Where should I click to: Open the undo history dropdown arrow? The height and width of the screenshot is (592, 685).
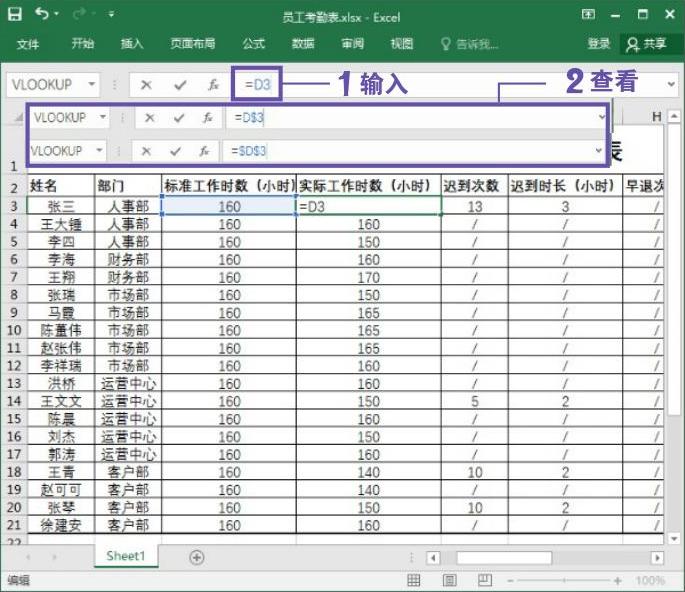point(57,14)
